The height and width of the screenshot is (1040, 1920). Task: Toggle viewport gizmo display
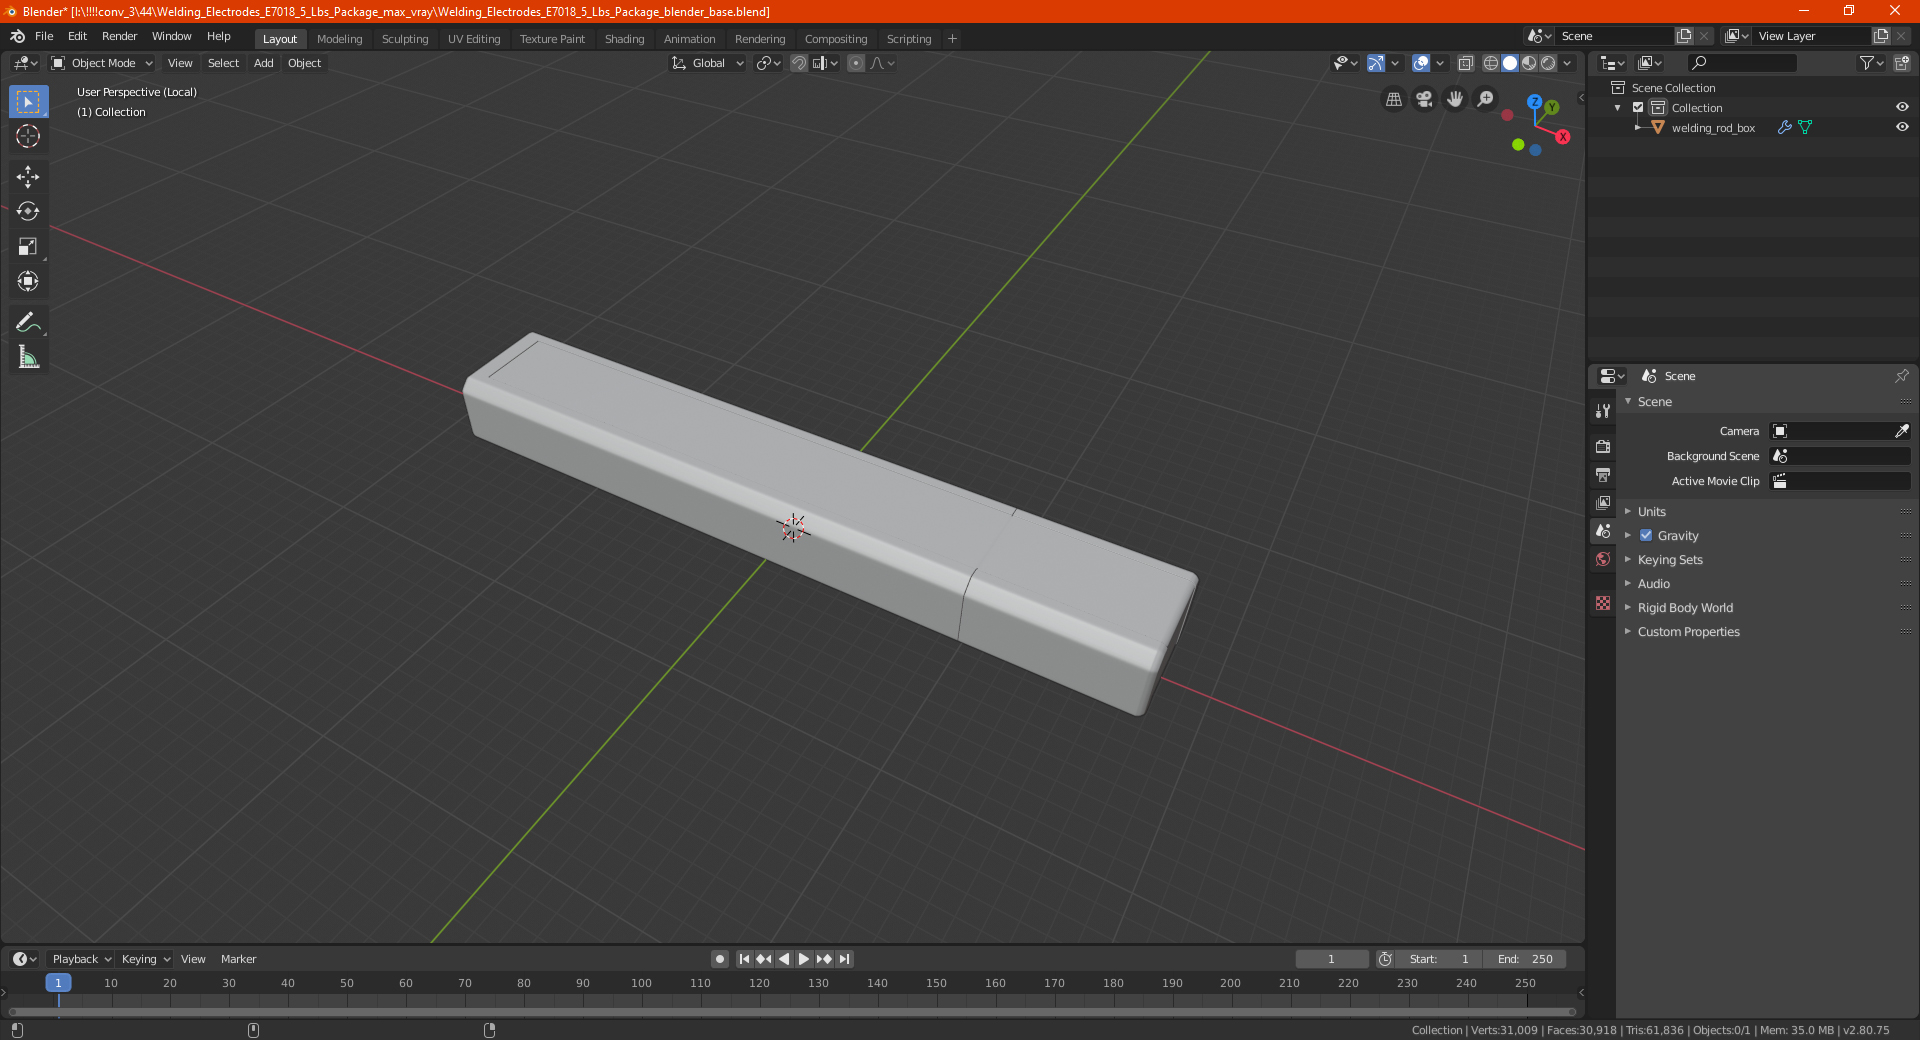point(1376,63)
